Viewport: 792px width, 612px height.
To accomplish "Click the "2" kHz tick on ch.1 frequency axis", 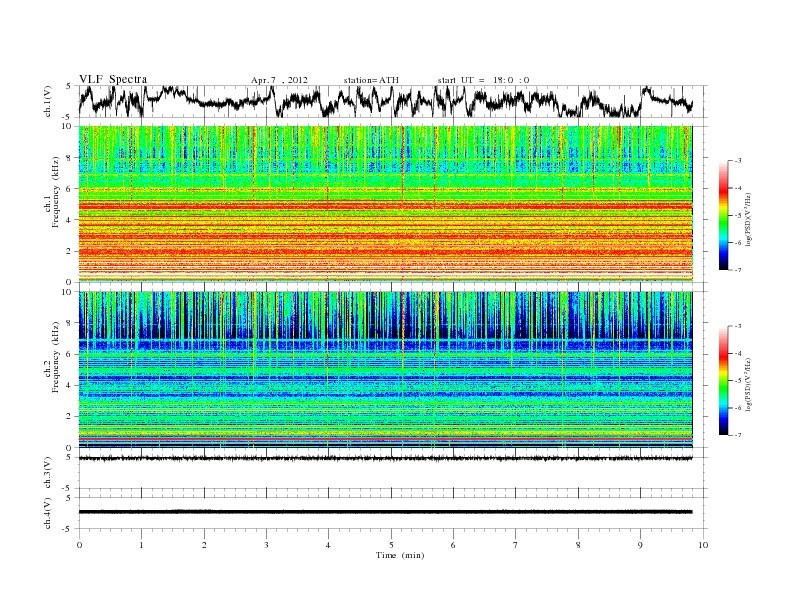I will 69,251.
